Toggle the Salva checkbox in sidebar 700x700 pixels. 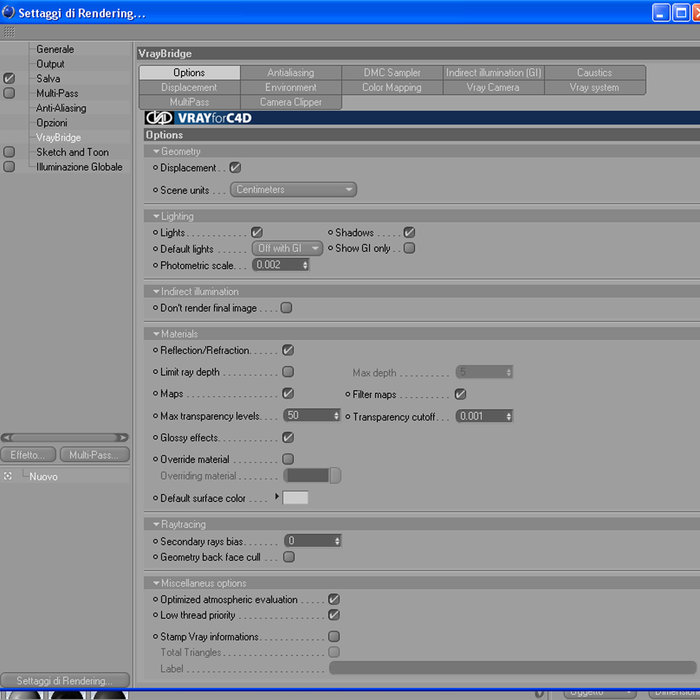9,79
